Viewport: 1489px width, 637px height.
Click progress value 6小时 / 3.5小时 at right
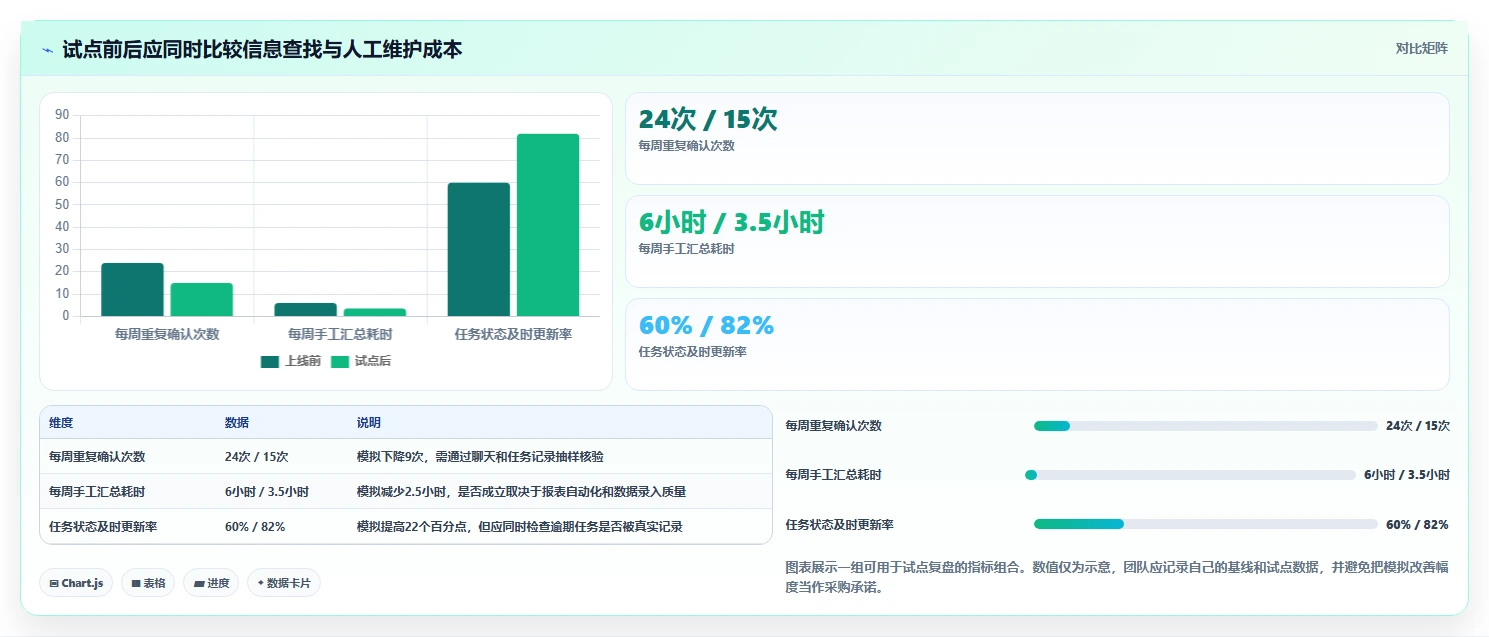click(1407, 475)
